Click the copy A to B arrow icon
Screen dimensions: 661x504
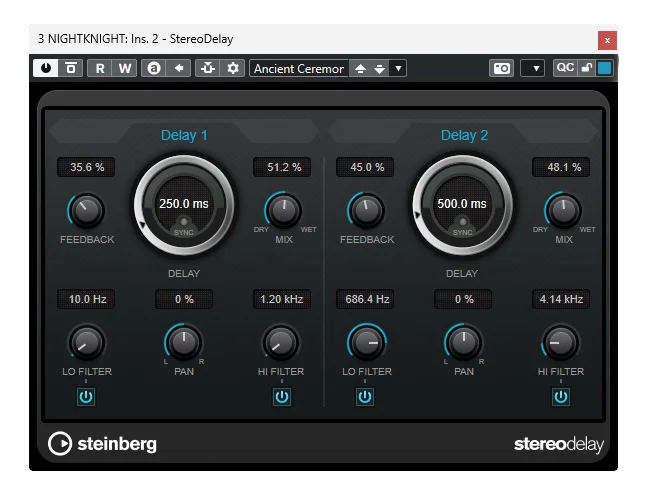tap(179, 68)
